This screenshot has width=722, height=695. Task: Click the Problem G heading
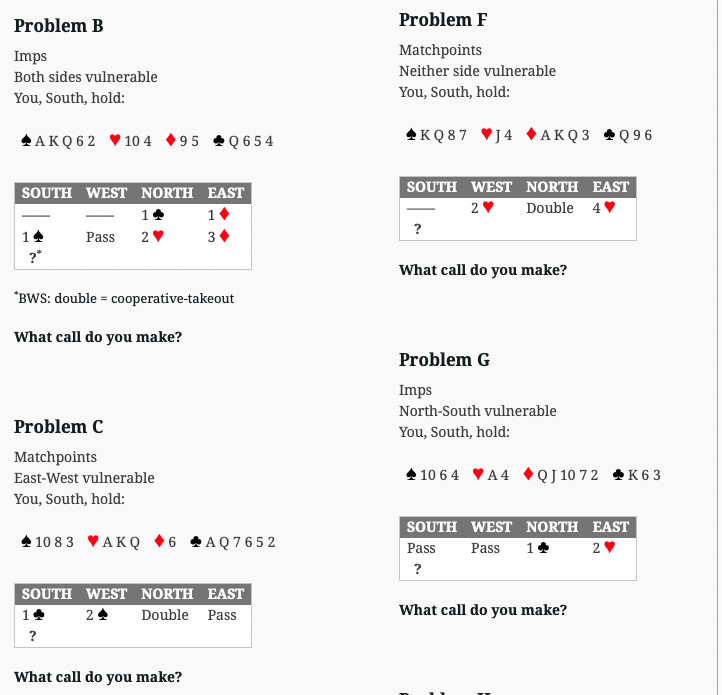coord(444,360)
